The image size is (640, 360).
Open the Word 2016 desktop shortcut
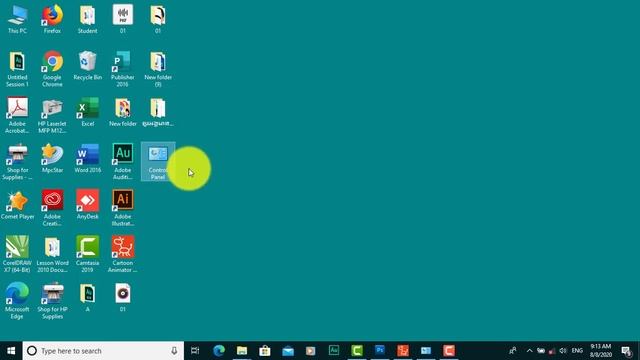[87, 159]
